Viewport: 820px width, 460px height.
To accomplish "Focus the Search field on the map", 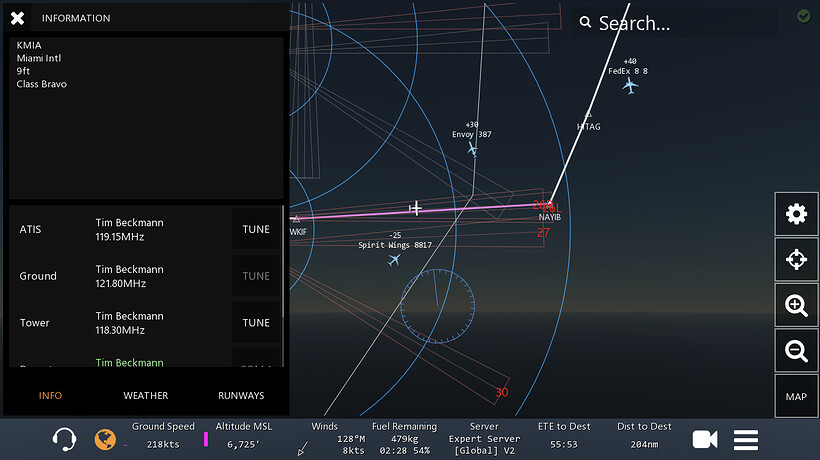I will [675, 22].
